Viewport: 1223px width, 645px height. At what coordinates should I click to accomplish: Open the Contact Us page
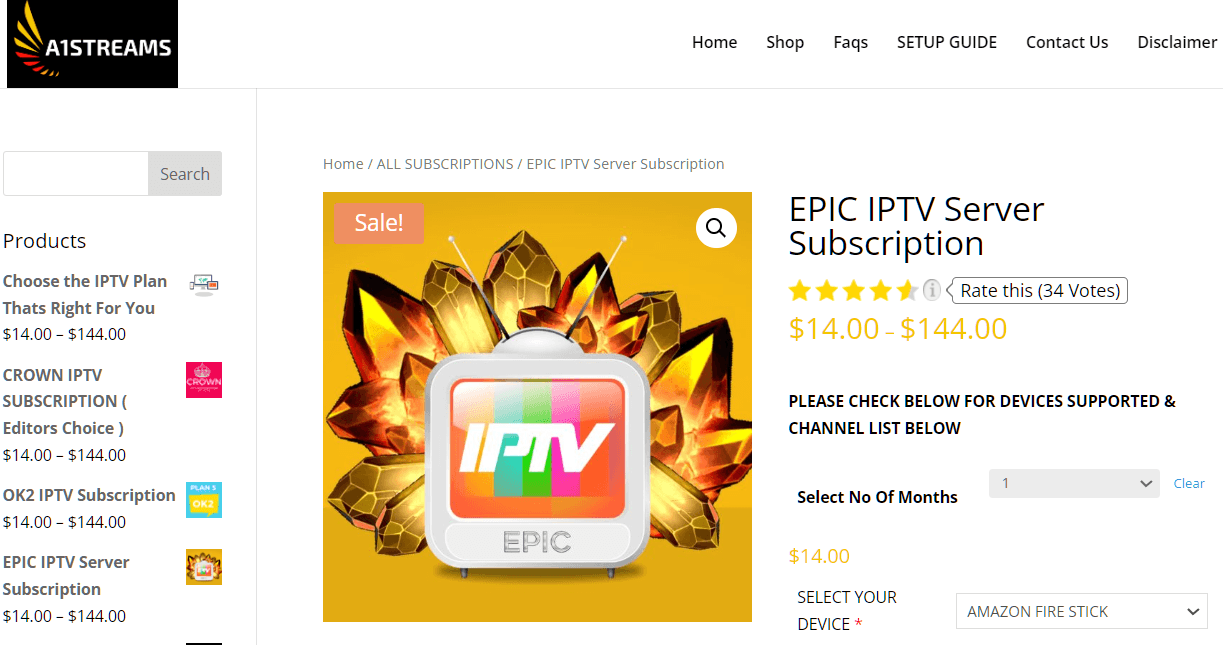click(1067, 42)
